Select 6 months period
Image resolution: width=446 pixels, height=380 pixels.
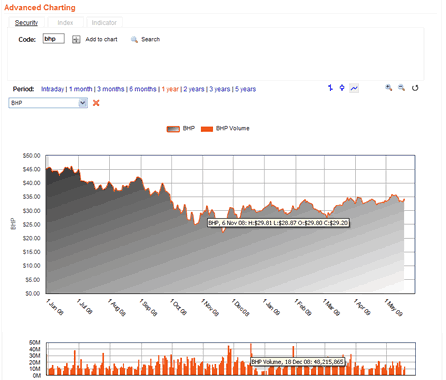click(x=143, y=89)
